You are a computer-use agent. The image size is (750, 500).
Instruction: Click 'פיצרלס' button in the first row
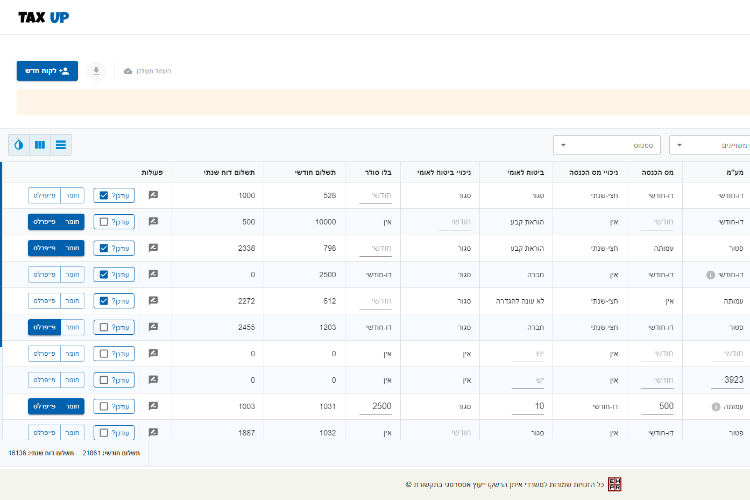[44, 195]
